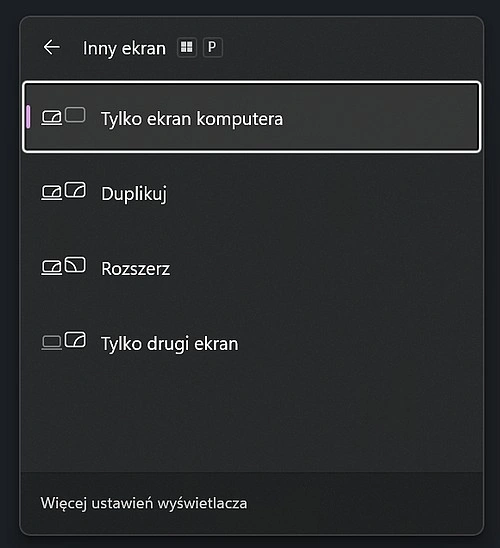500x548 pixels.
Task: Click the empty monitor icon in first option
Action: coord(75,115)
